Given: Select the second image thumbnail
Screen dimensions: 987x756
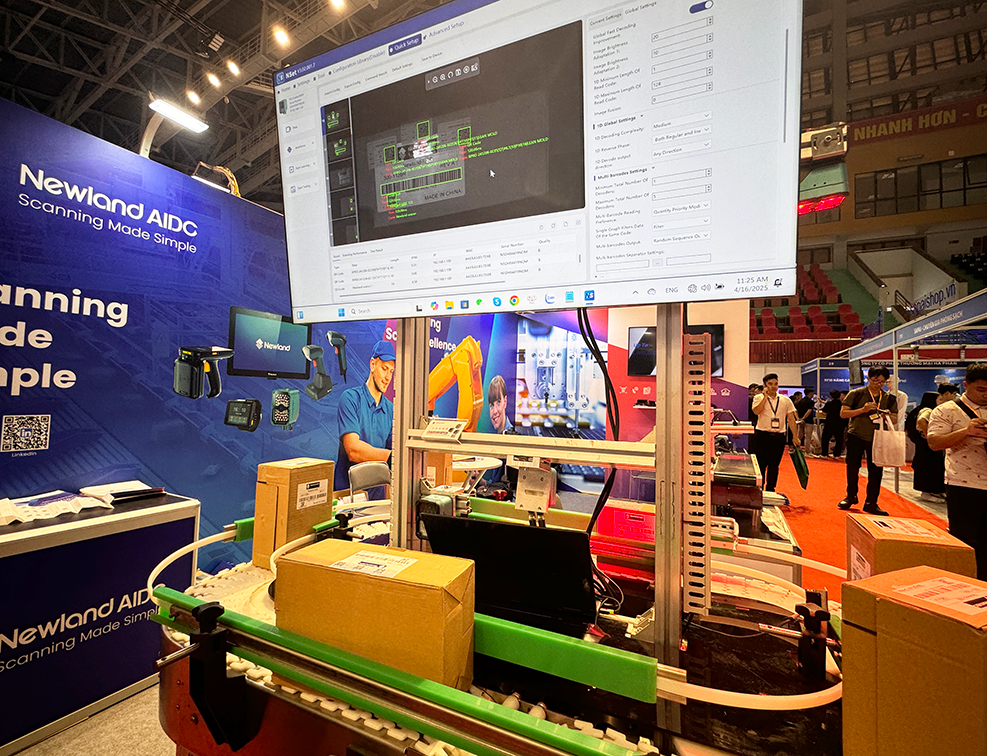Looking at the screenshot, I should tap(340, 149).
